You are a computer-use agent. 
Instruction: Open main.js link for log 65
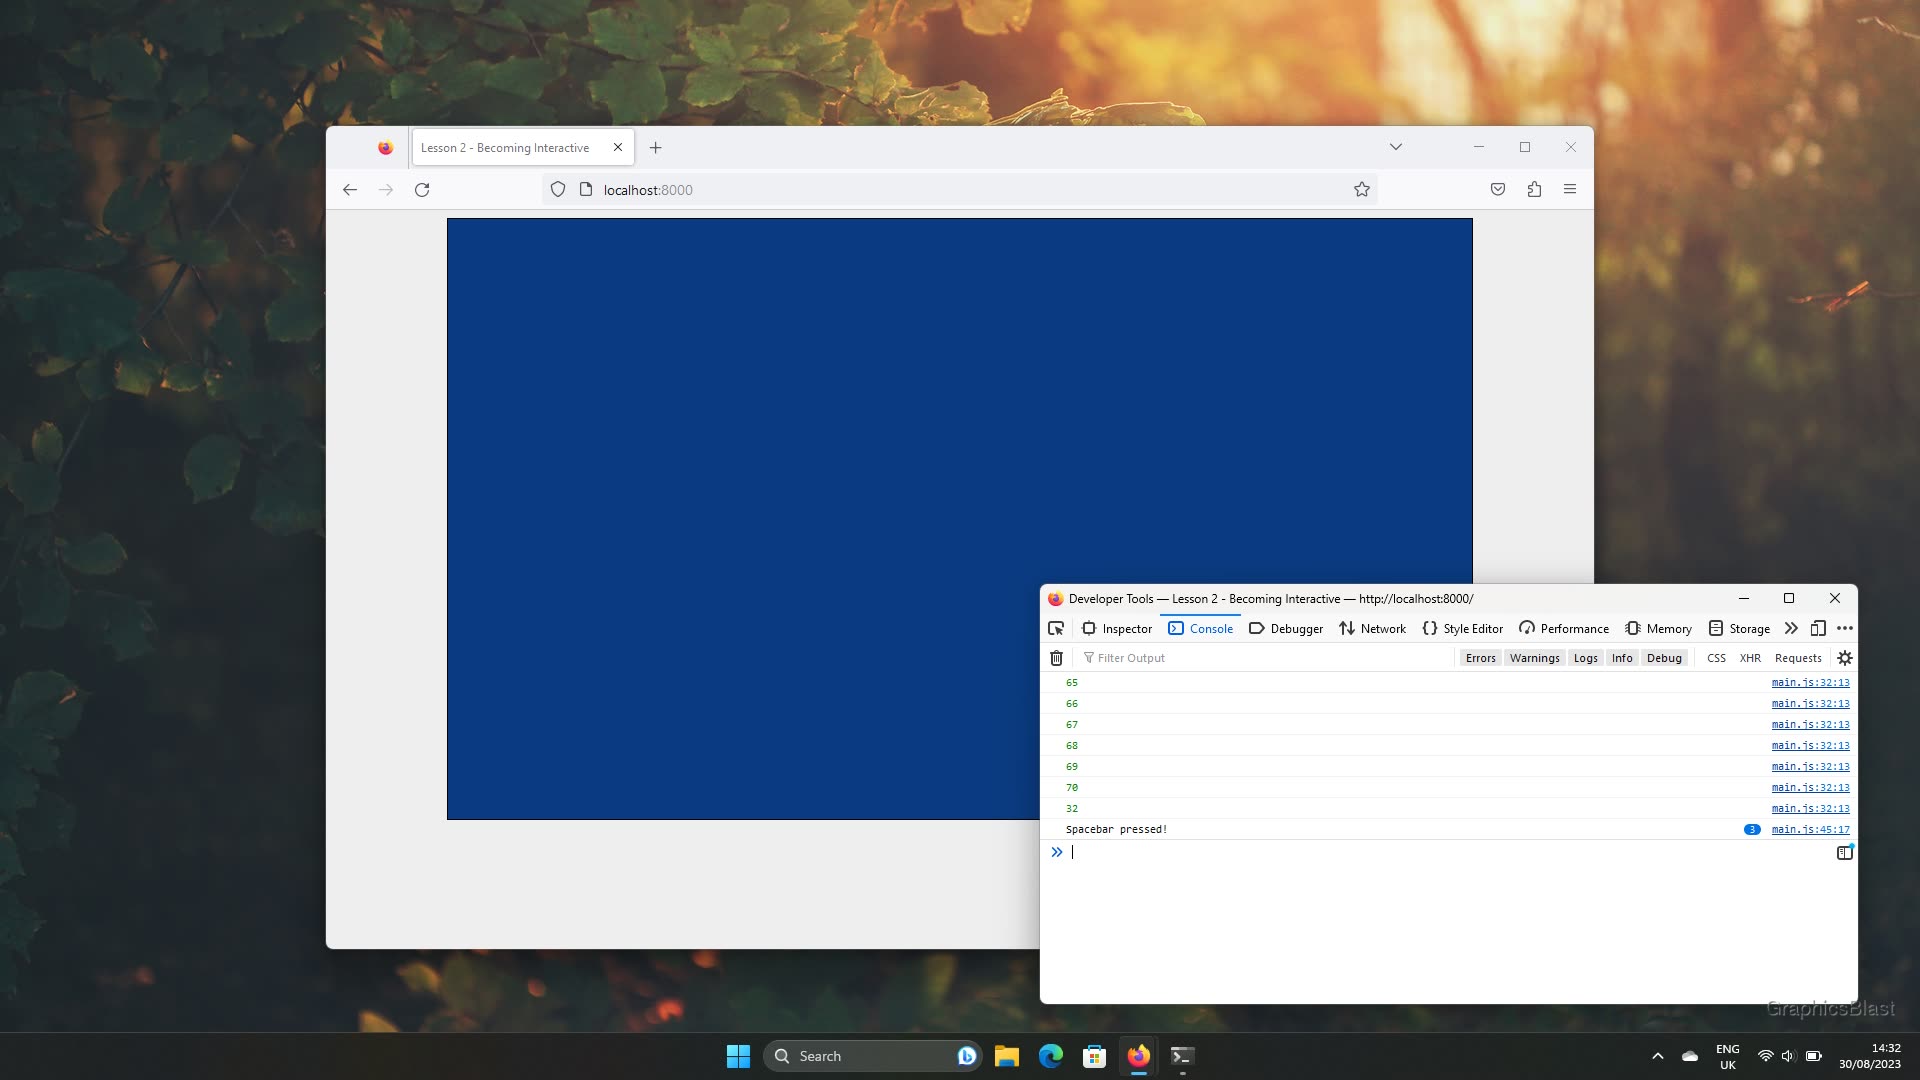click(x=1810, y=683)
